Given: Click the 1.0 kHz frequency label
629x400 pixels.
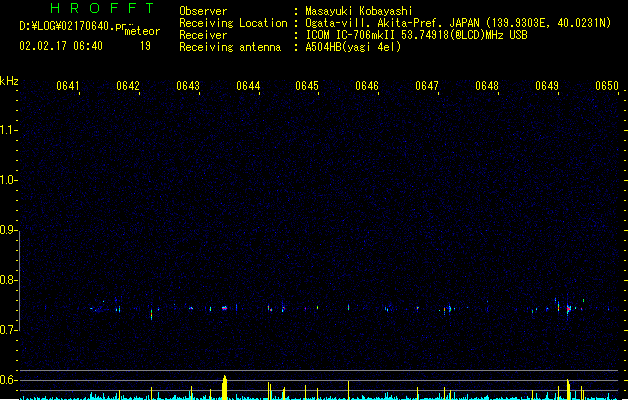Looking at the screenshot, I should [8, 179].
